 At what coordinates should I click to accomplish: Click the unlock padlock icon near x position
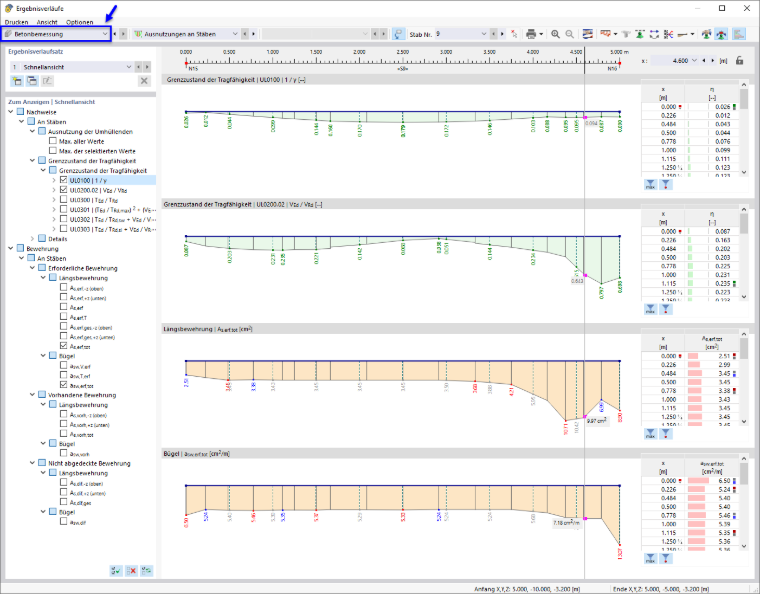tap(739, 61)
